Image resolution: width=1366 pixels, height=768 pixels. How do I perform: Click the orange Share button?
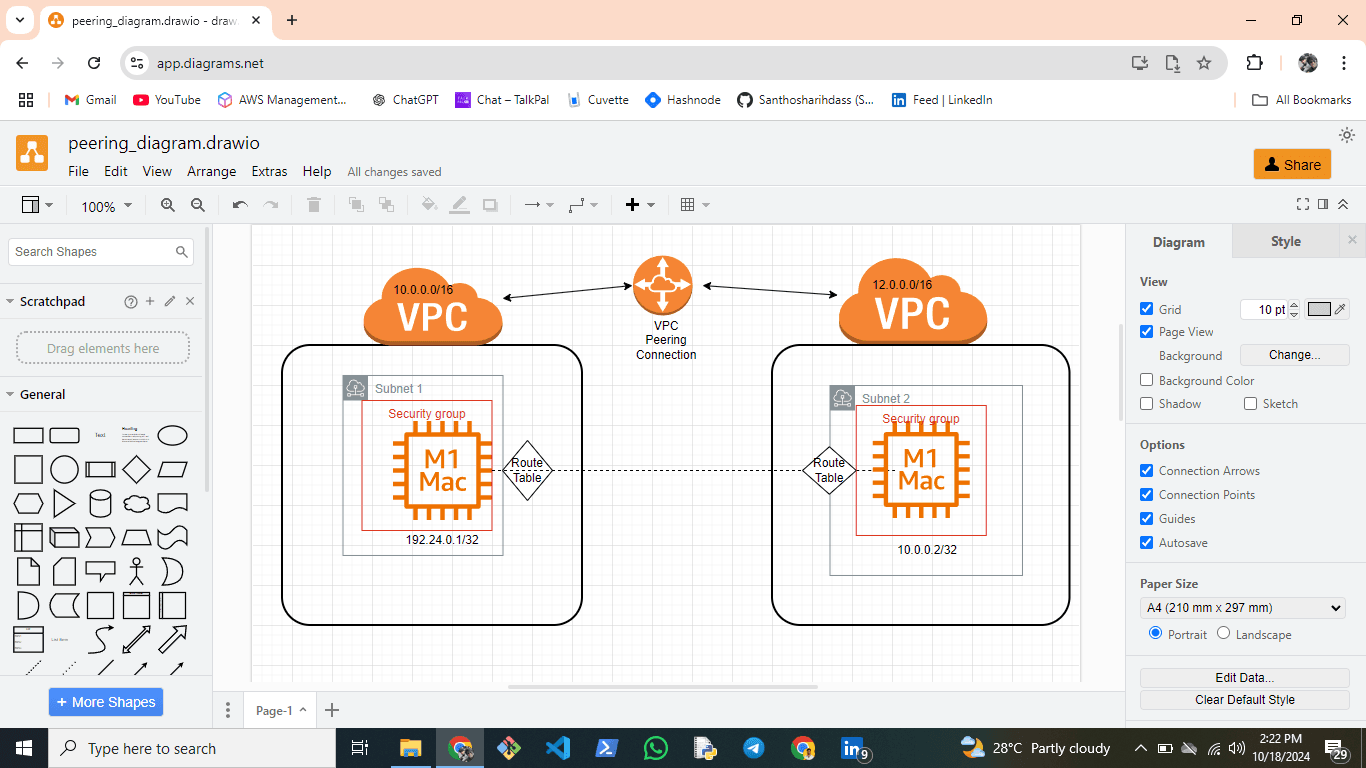click(1292, 165)
